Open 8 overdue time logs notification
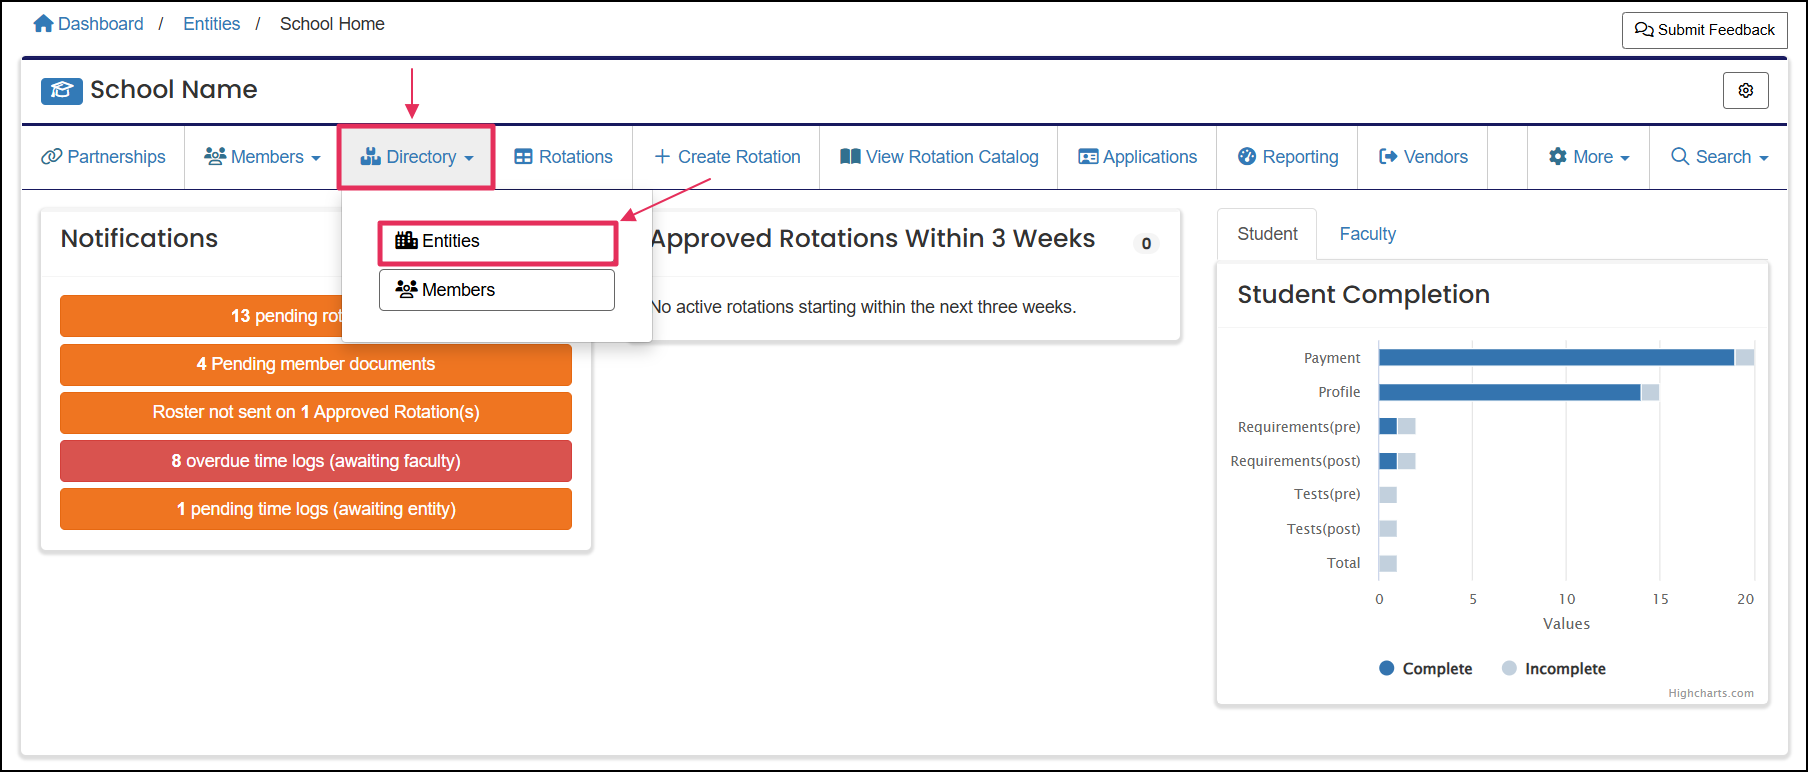This screenshot has height=772, width=1808. pos(316,461)
